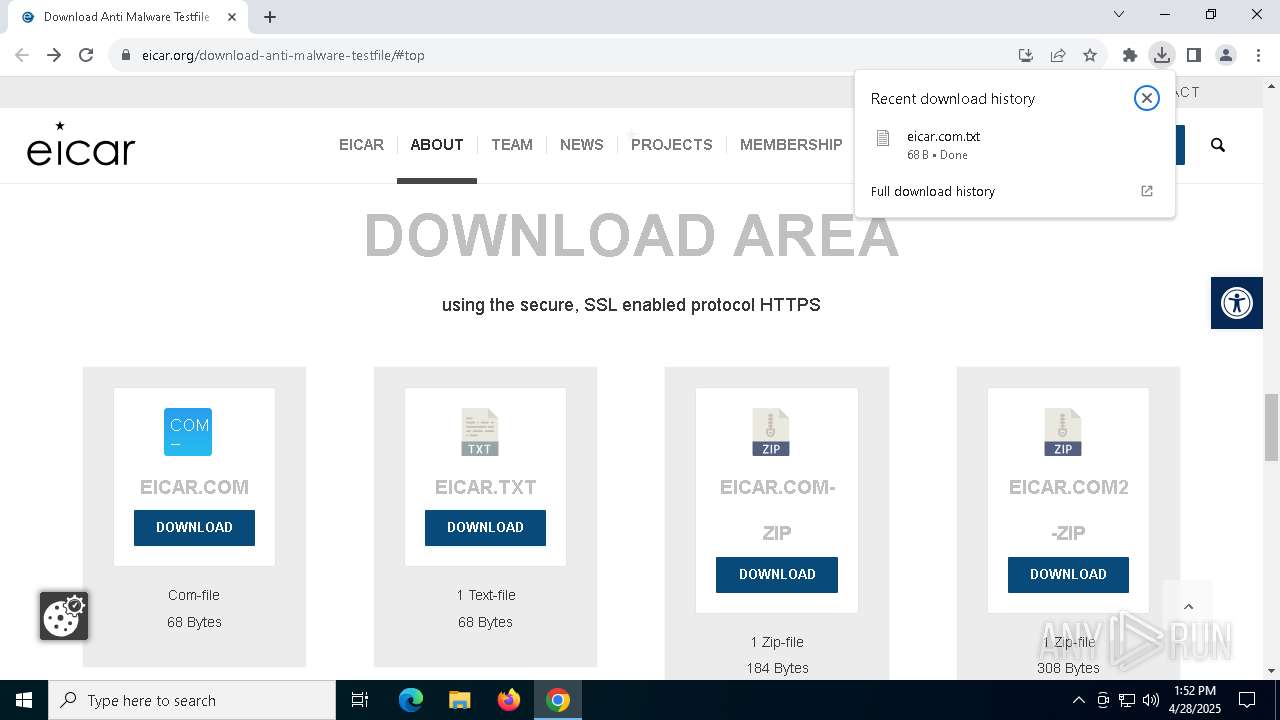Click the taskbar search box

[192, 700]
